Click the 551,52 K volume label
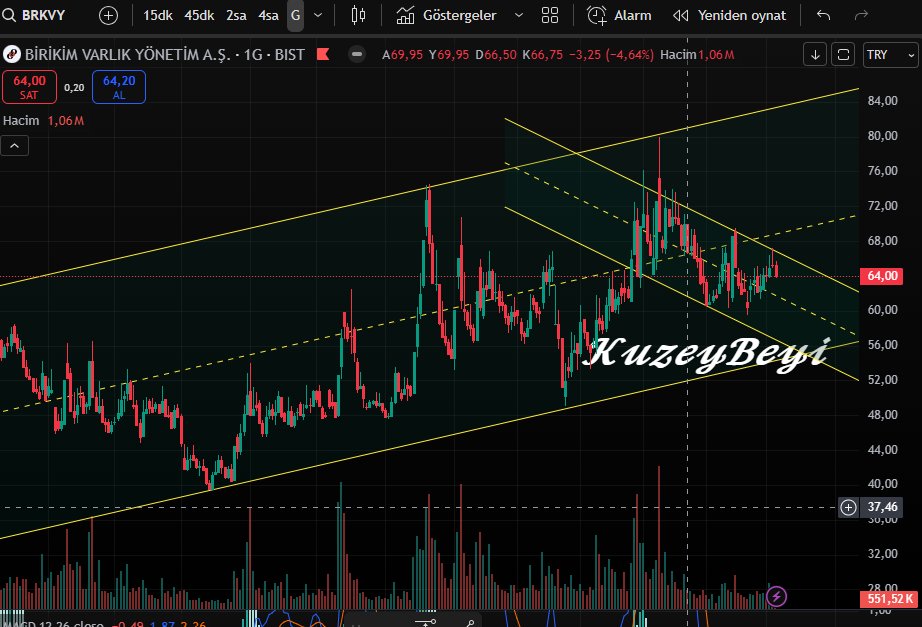922x627 pixels. click(x=890, y=599)
